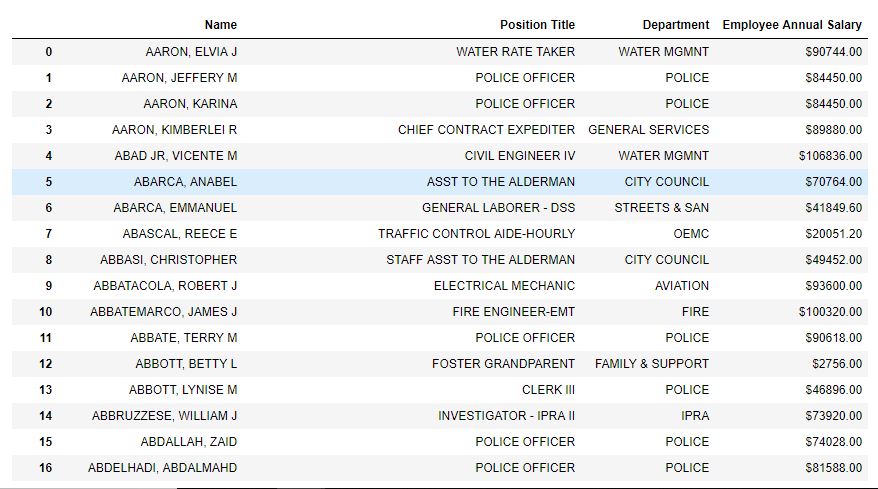Select the TRAFFIC CONTROL AIDE-HOURLY cell
Viewport: 878px width, 489px height.
476,234
